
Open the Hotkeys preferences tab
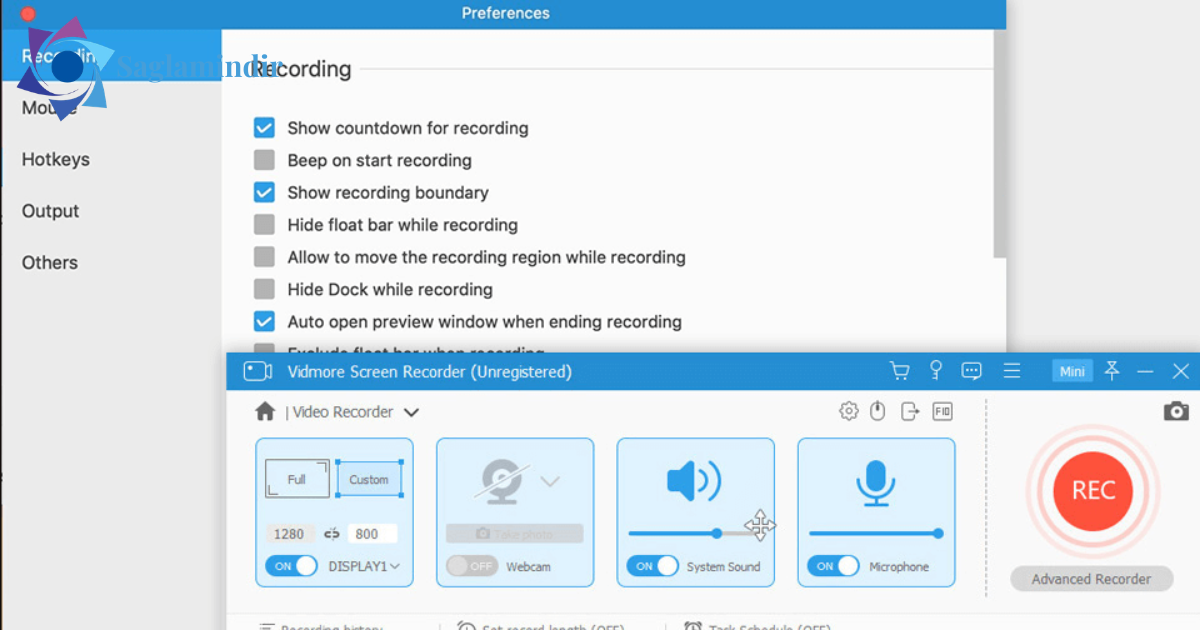point(55,159)
